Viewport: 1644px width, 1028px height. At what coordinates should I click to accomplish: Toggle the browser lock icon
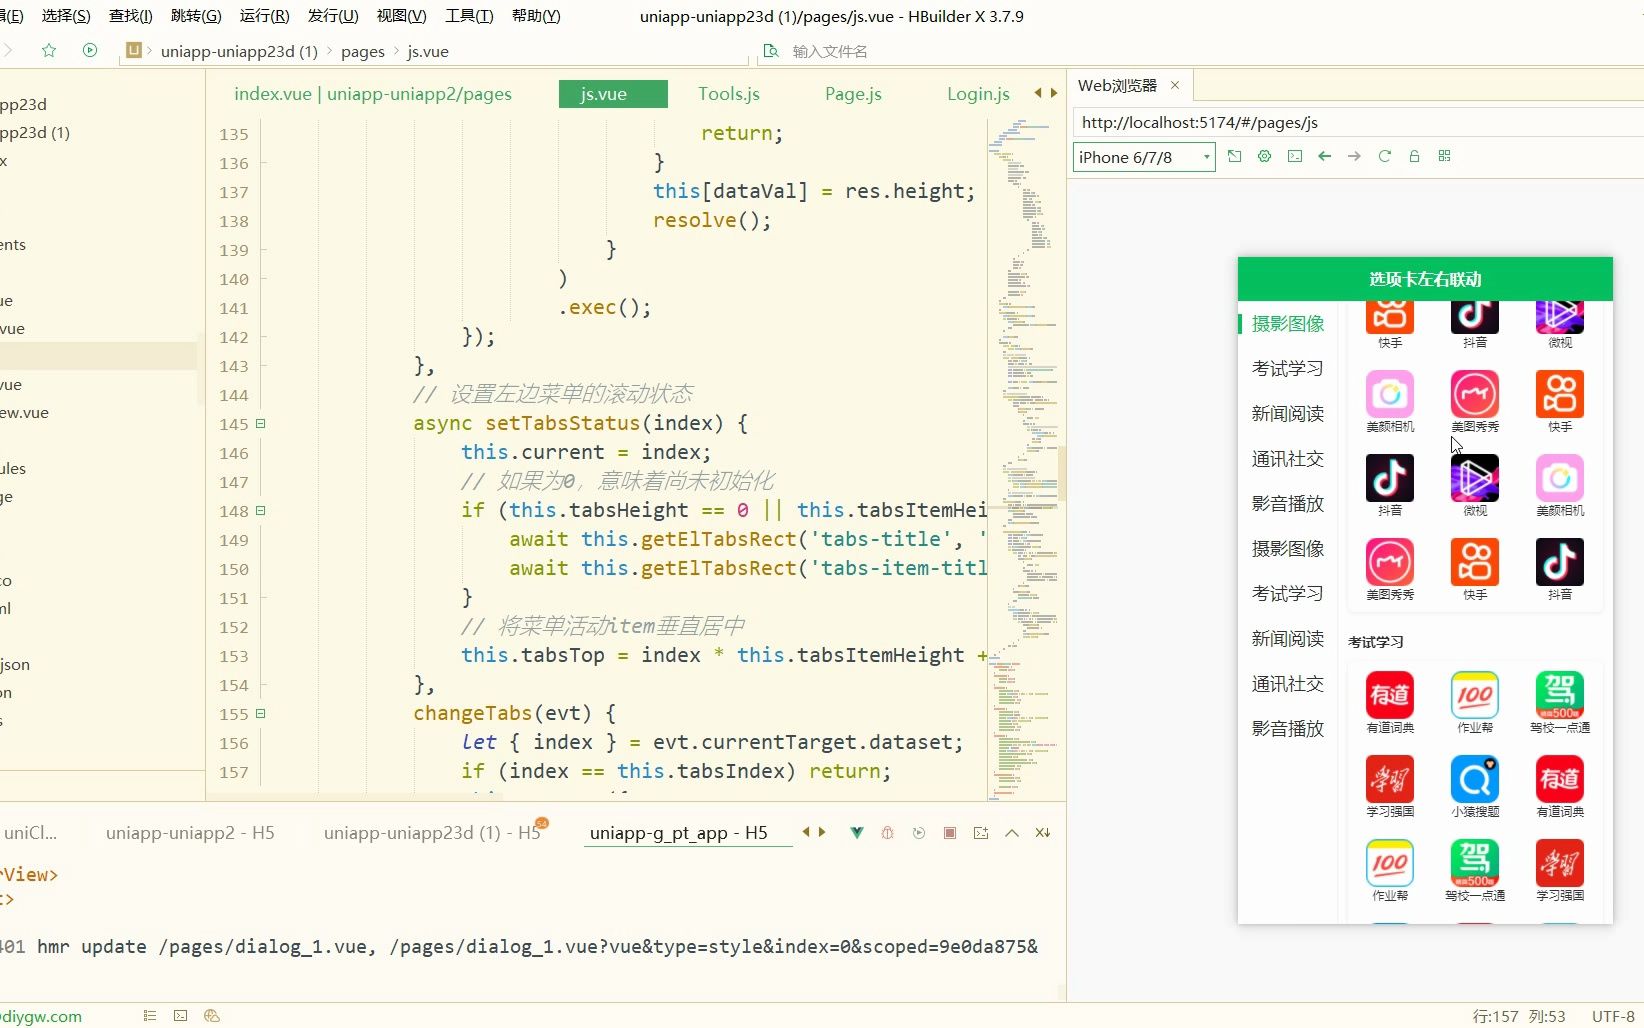point(1415,156)
